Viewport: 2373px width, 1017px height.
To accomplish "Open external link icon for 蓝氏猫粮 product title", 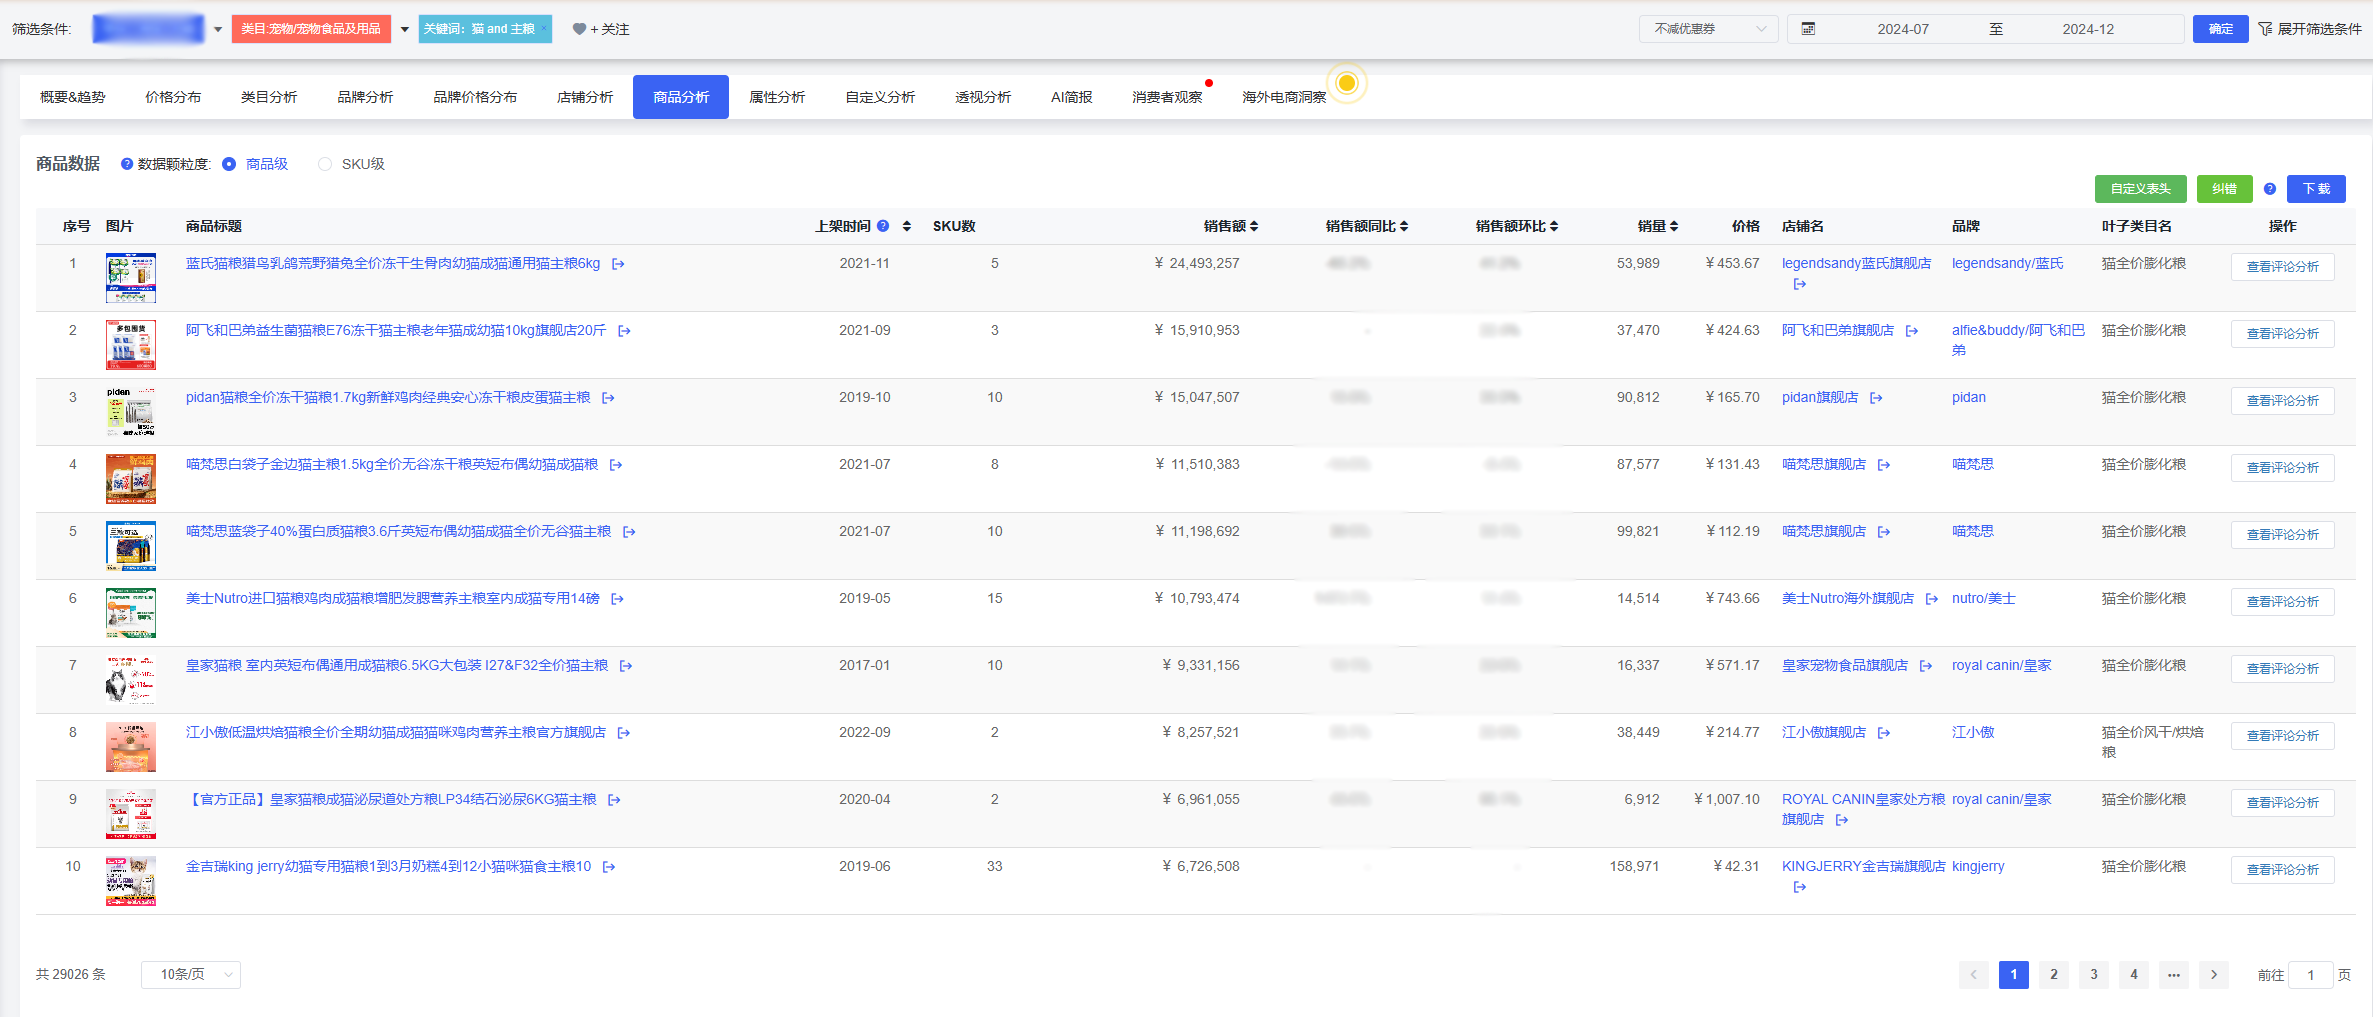I will point(618,264).
